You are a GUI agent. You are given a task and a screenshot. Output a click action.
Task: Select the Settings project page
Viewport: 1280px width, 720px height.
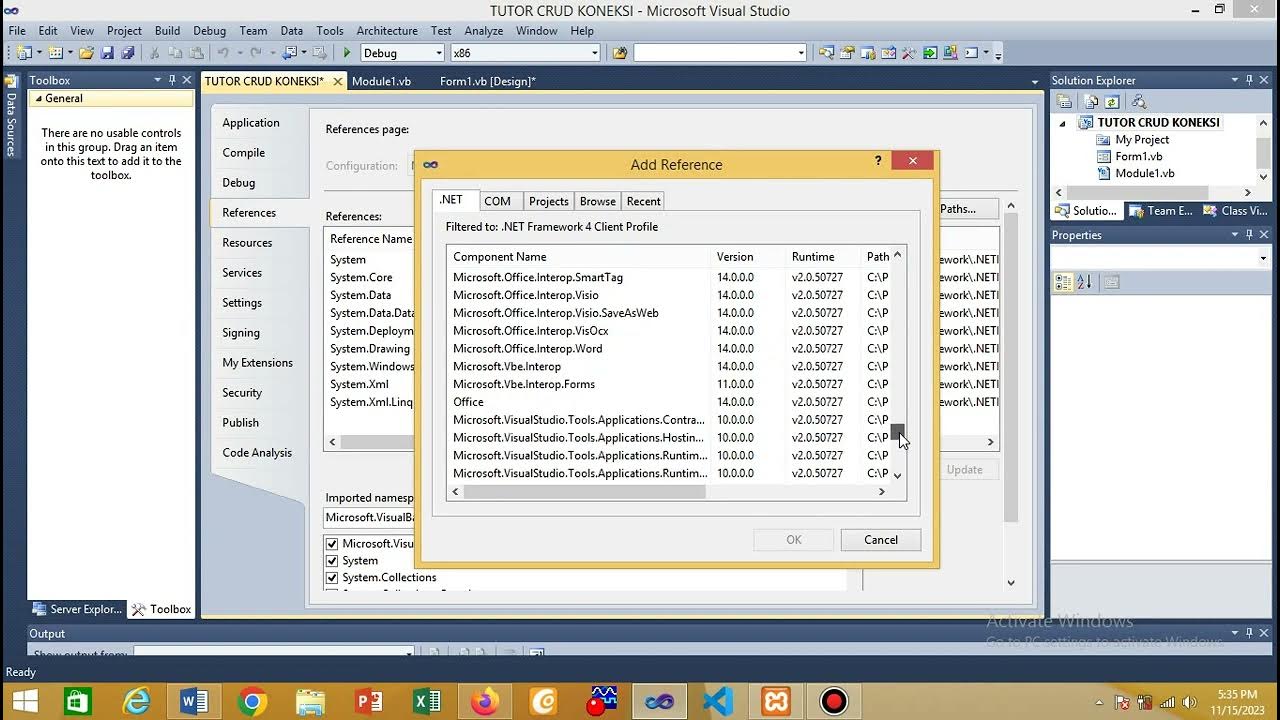[242, 303]
